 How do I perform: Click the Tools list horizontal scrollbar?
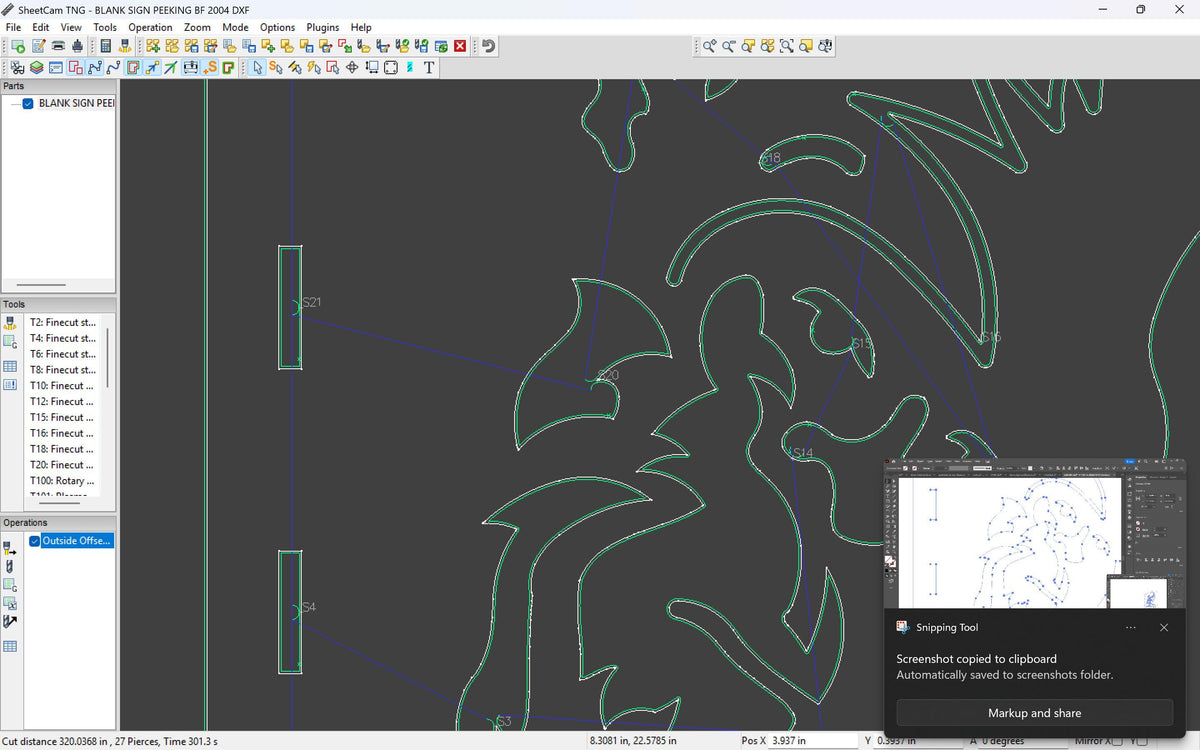tap(58, 504)
